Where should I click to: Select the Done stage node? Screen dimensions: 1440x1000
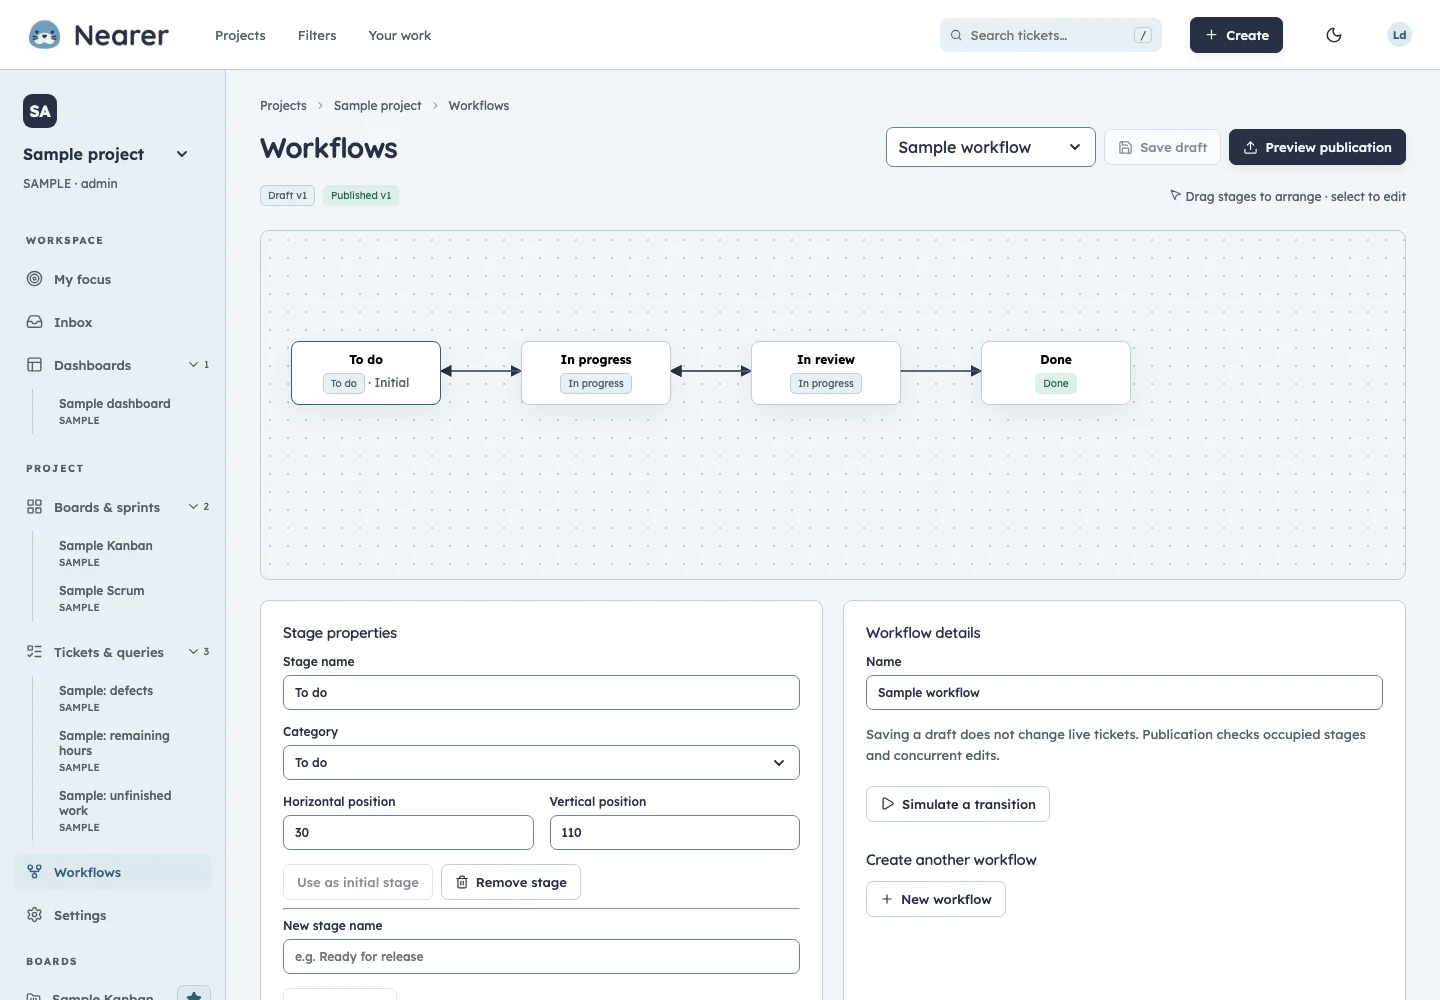click(1056, 373)
